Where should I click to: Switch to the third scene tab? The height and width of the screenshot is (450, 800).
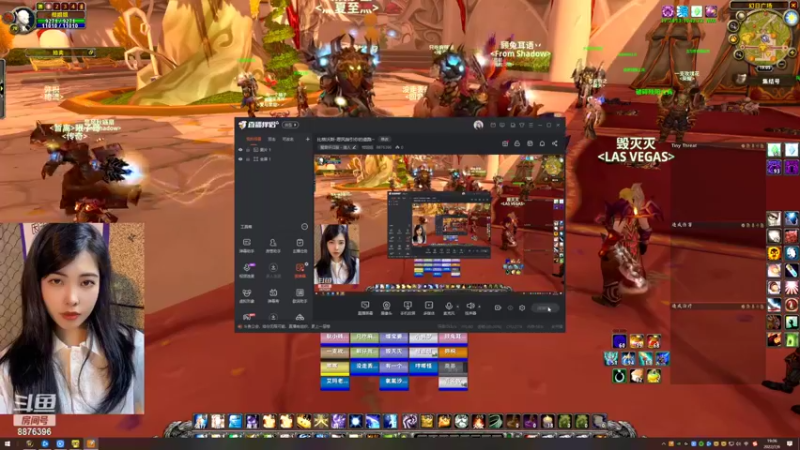(288, 139)
